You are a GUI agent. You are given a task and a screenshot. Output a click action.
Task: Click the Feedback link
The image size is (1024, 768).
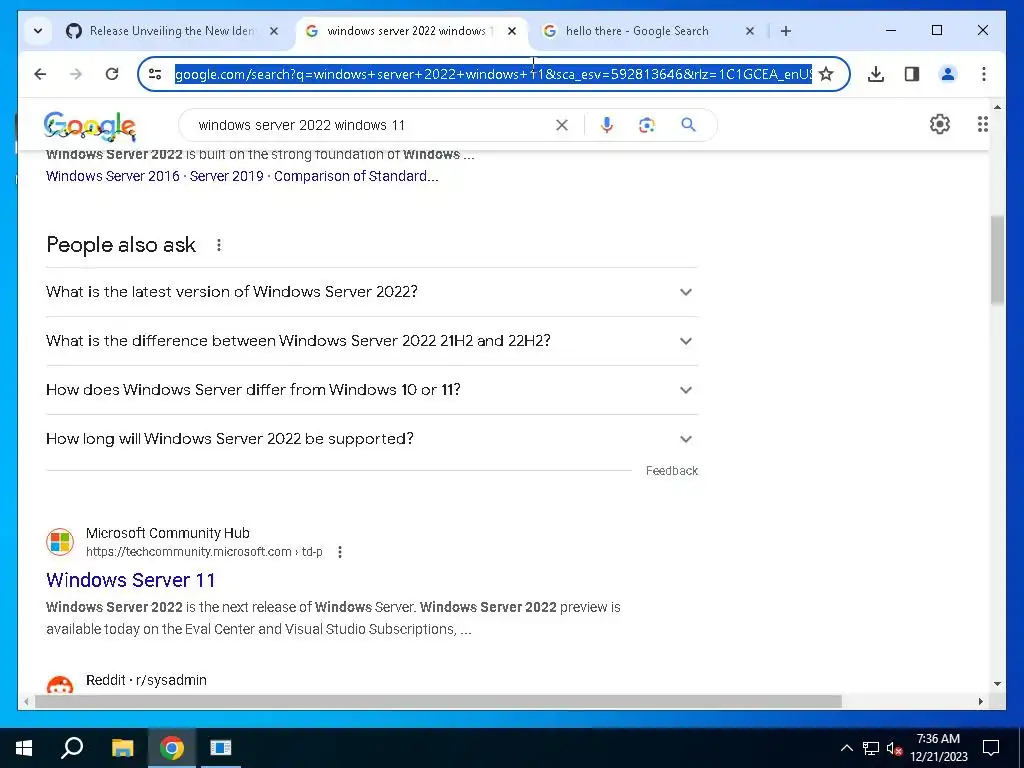(x=671, y=471)
